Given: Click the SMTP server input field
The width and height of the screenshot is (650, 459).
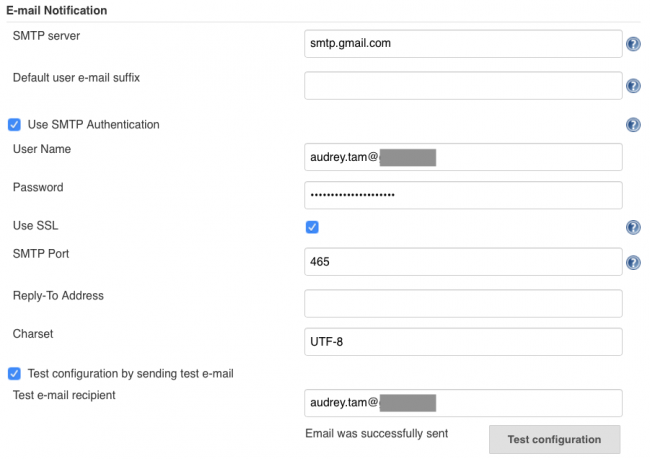Looking at the screenshot, I should 463,44.
